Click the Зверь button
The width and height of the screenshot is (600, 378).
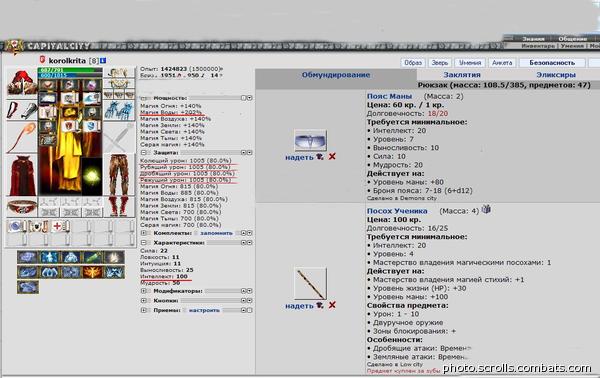click(440, 63)
